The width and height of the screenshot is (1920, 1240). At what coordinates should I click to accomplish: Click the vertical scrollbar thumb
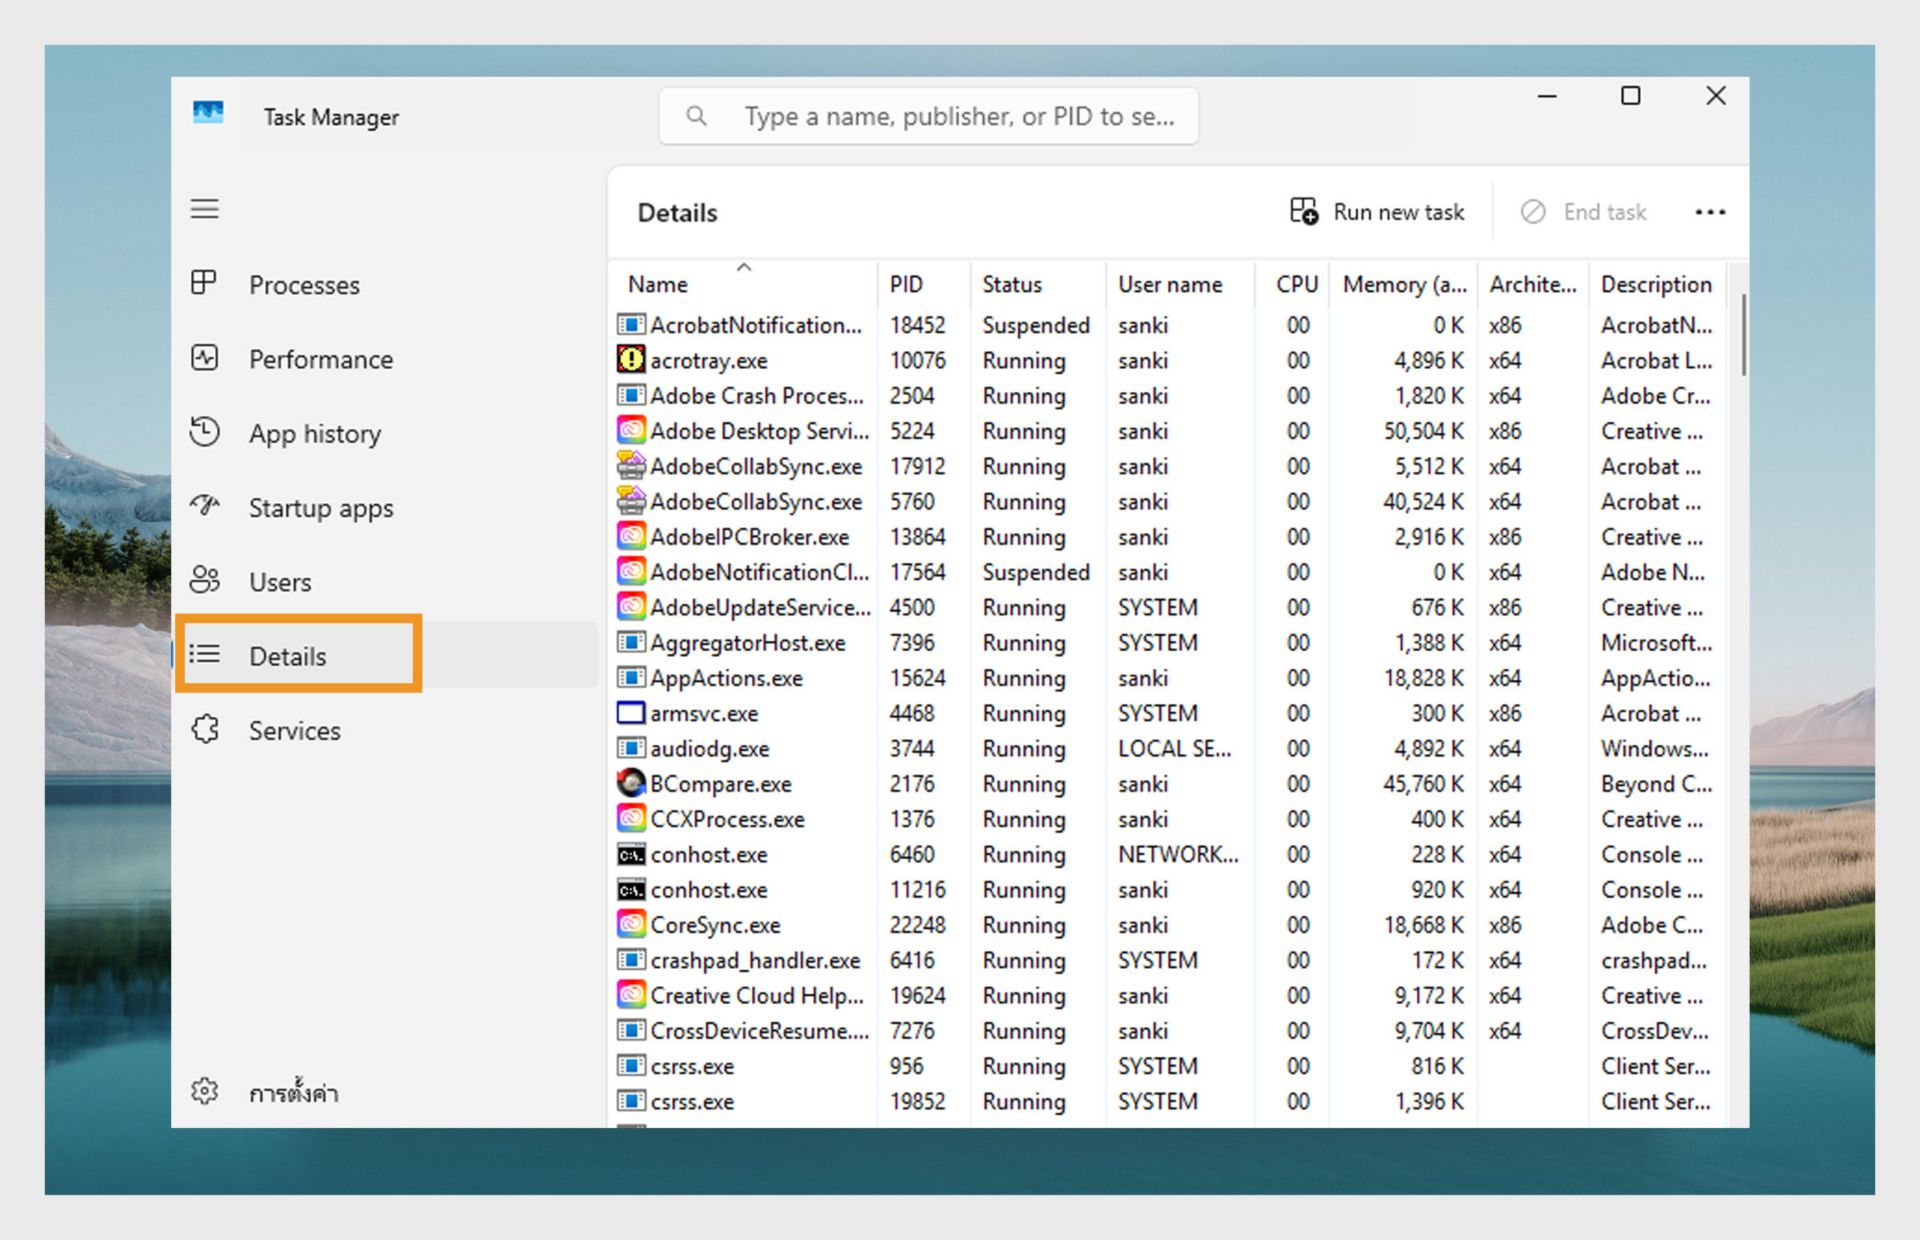[x=1743, y=335]
